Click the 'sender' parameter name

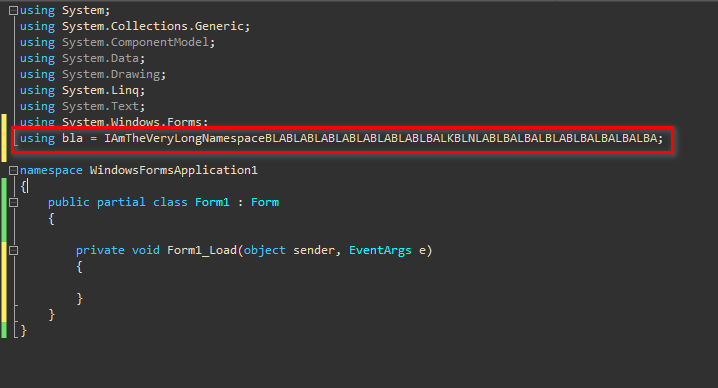[314, 250]
